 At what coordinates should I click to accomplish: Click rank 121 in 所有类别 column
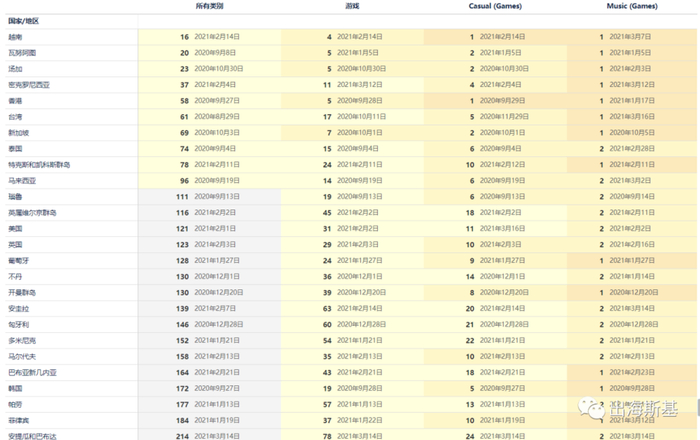pyautogui.click(x=182, y=229)
